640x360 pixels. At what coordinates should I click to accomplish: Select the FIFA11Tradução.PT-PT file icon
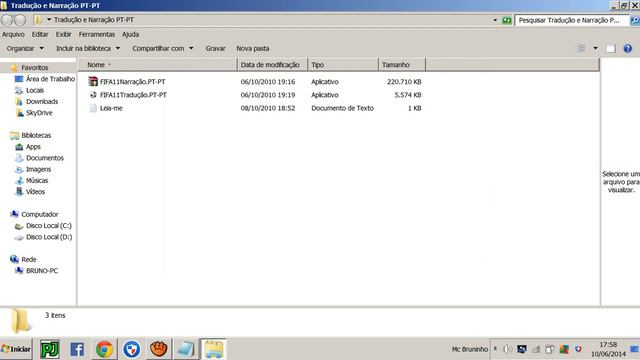click(x=93, y=95)
